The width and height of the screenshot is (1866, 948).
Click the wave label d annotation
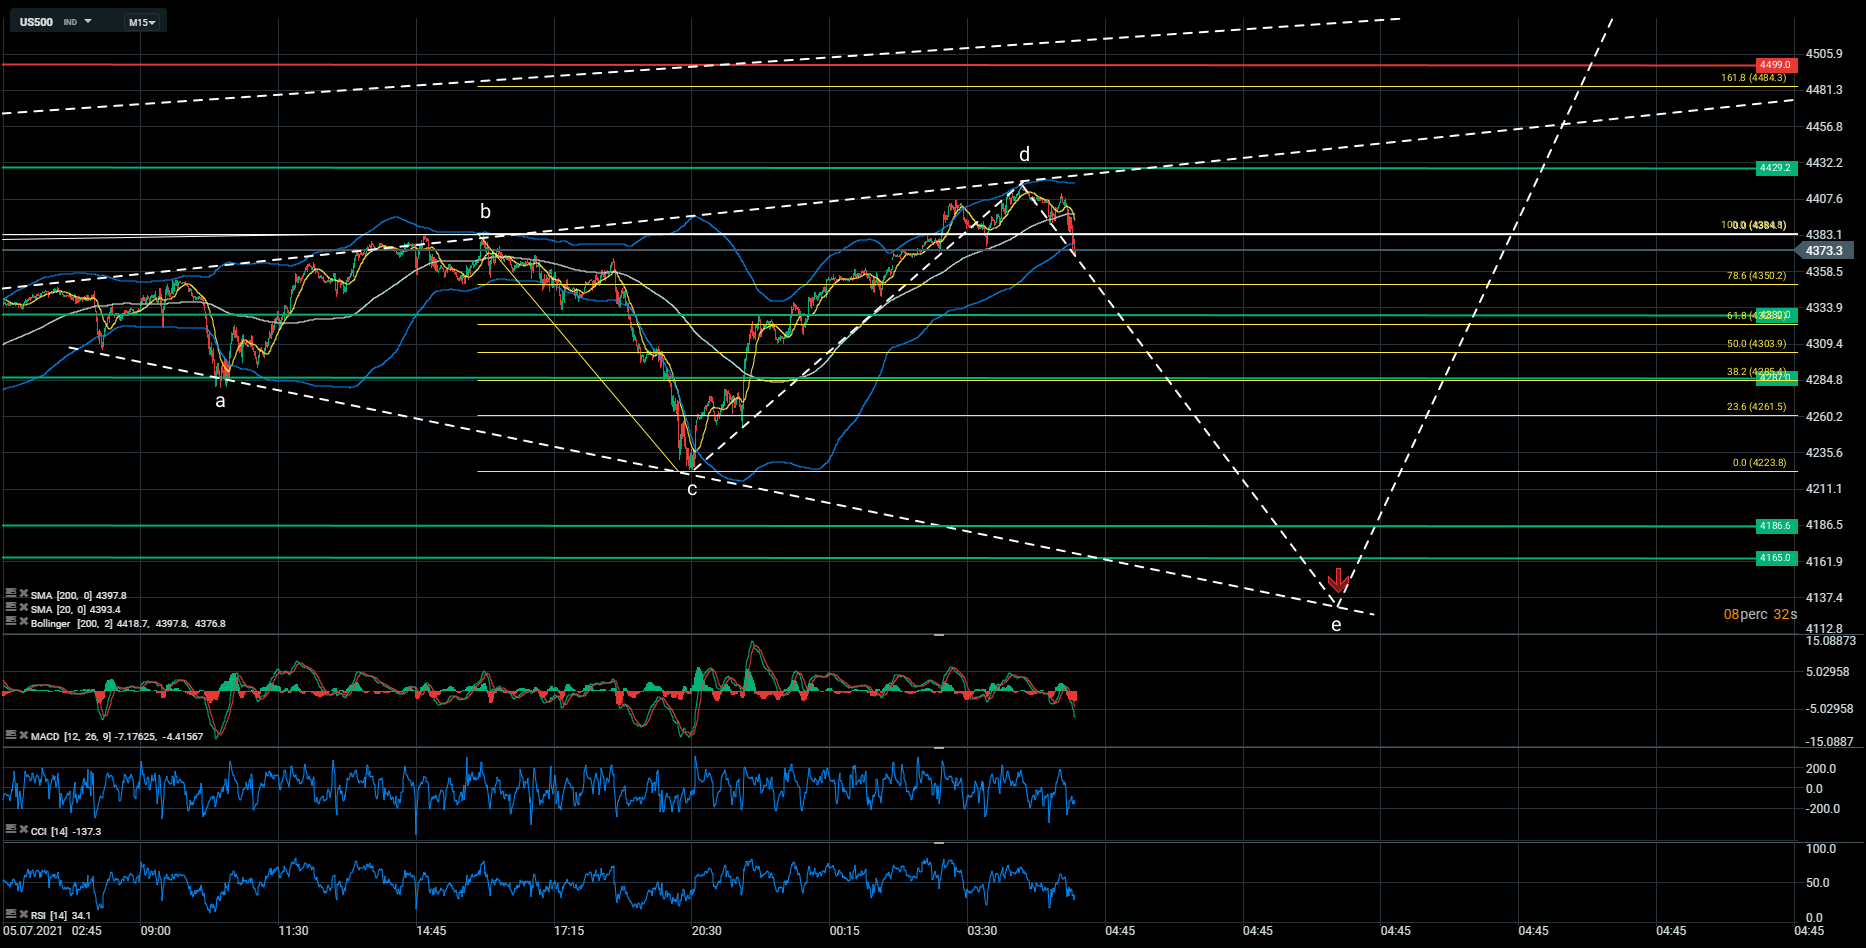coord(1024,155)
